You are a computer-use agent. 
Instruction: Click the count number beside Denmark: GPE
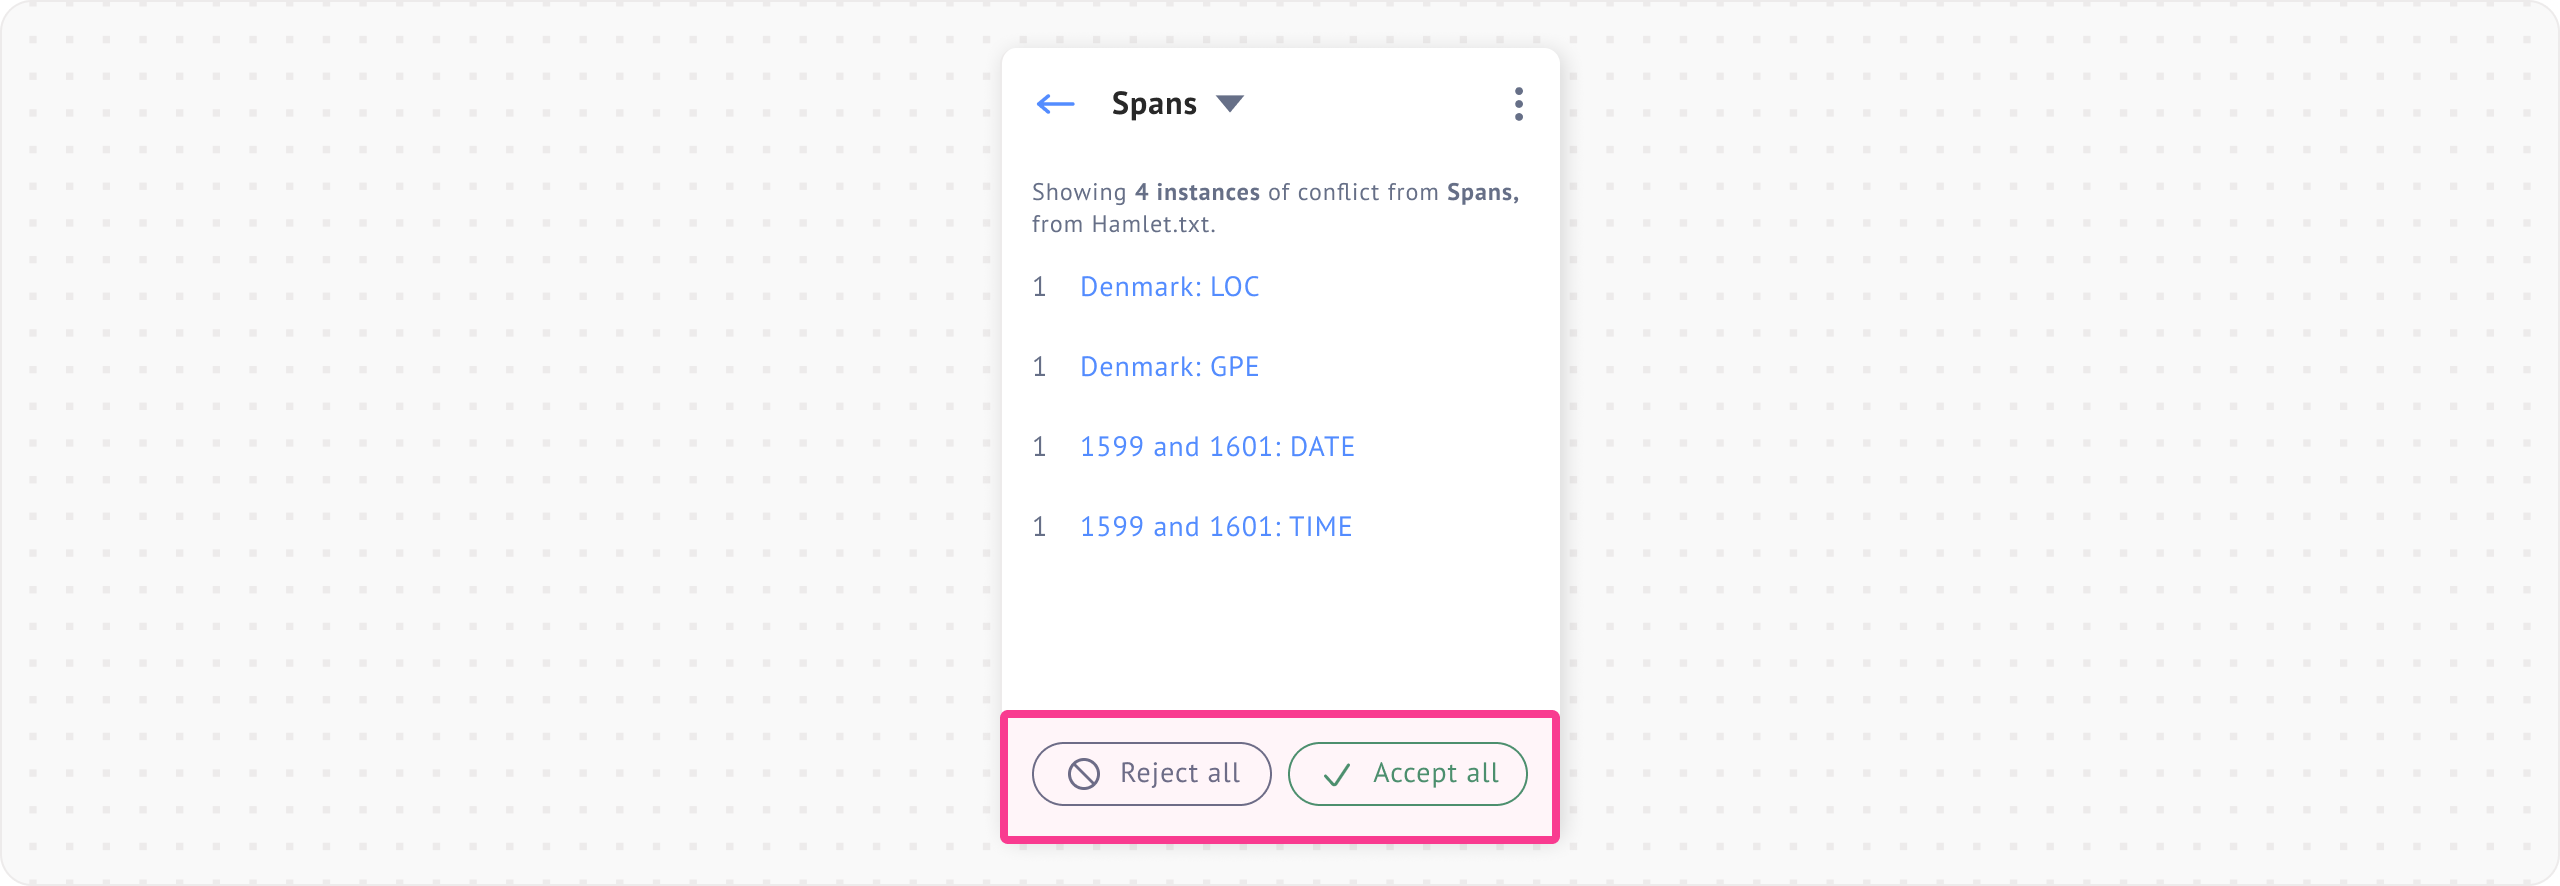pos(1039,367)
